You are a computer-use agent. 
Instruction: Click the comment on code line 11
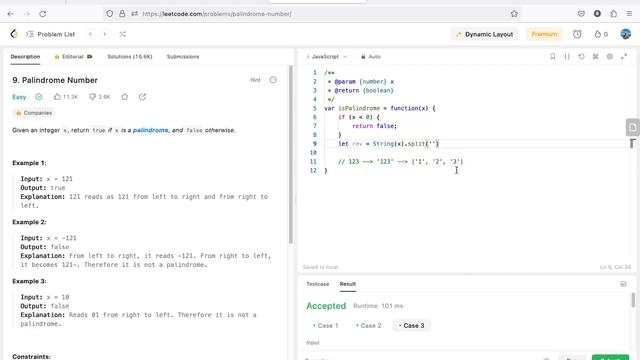(x=400, y=162)
